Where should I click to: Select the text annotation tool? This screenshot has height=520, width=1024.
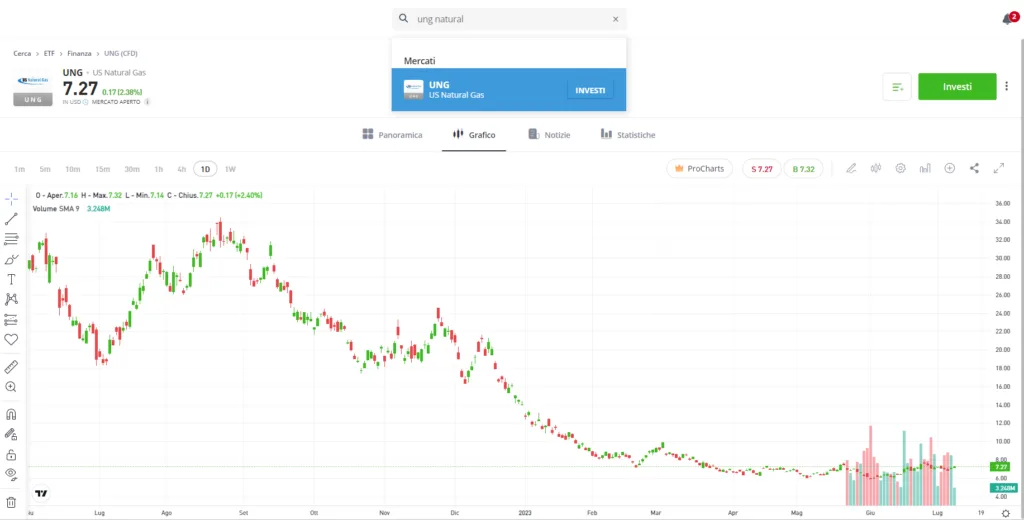[x=11, y=280]
